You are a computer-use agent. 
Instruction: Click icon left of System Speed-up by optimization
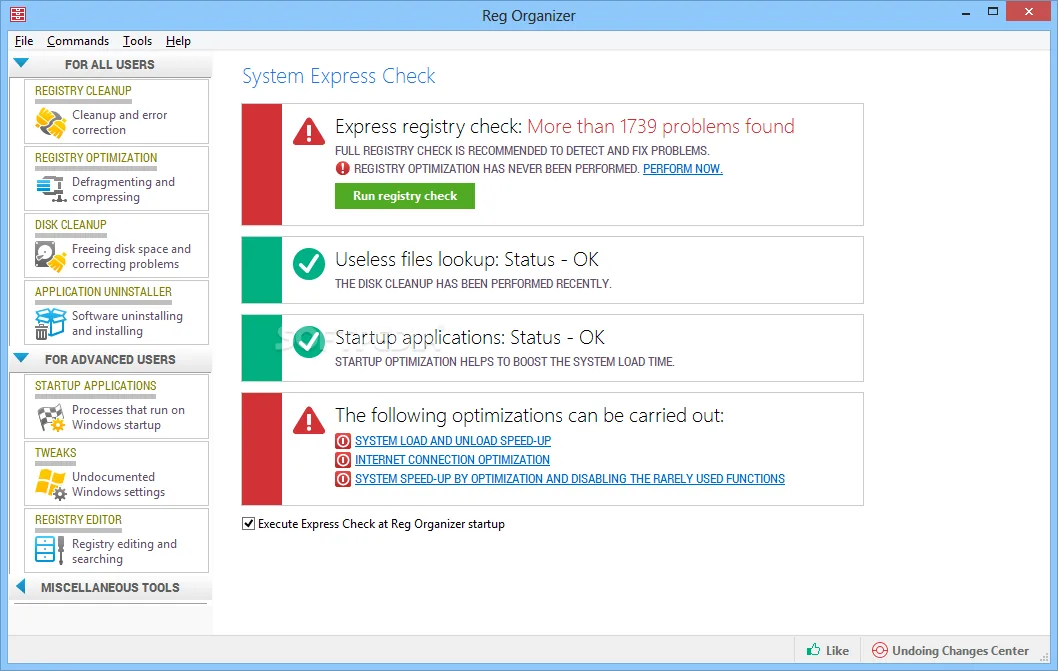click(x=343, y=479)
